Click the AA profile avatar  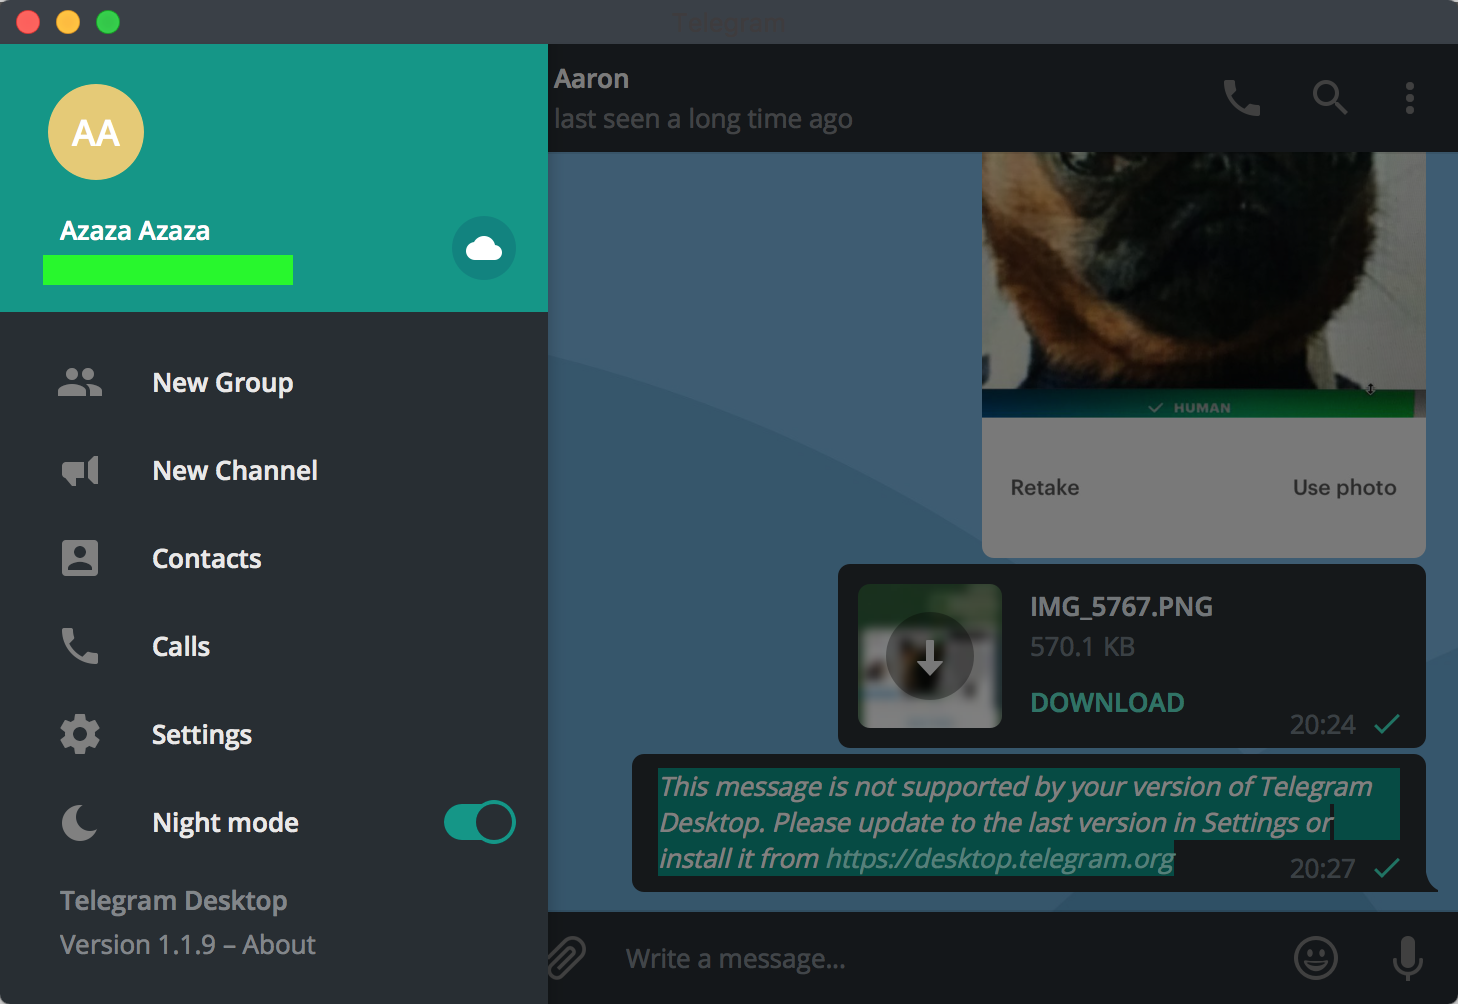pos(96,132)
